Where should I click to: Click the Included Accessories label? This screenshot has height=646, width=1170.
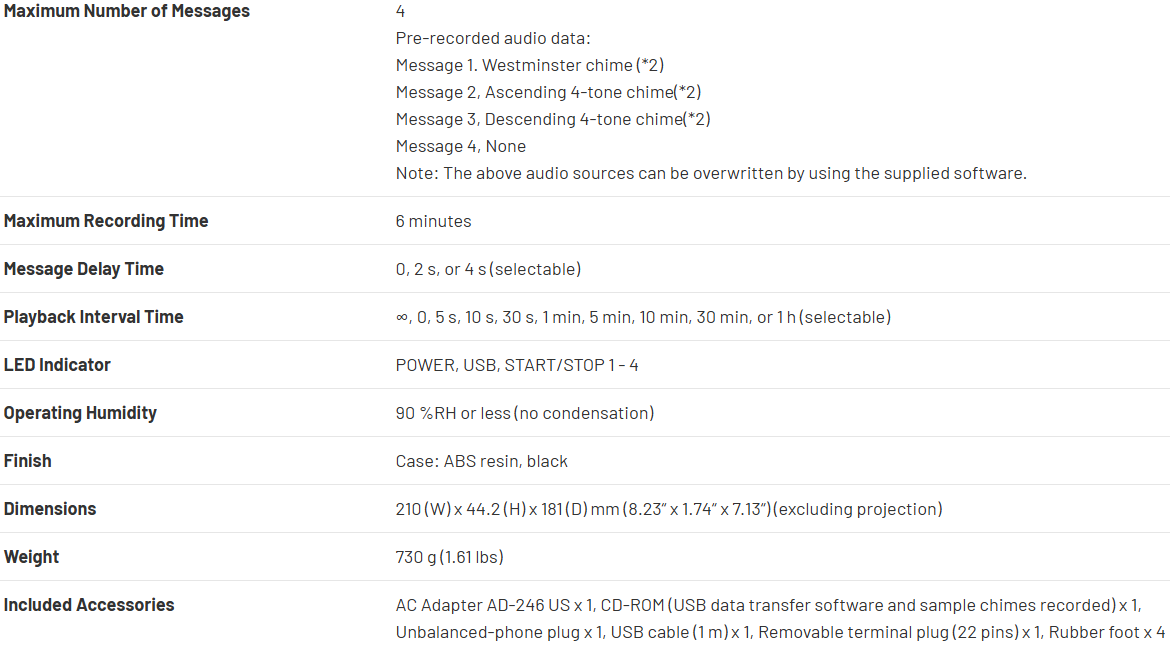pos(89,605)
